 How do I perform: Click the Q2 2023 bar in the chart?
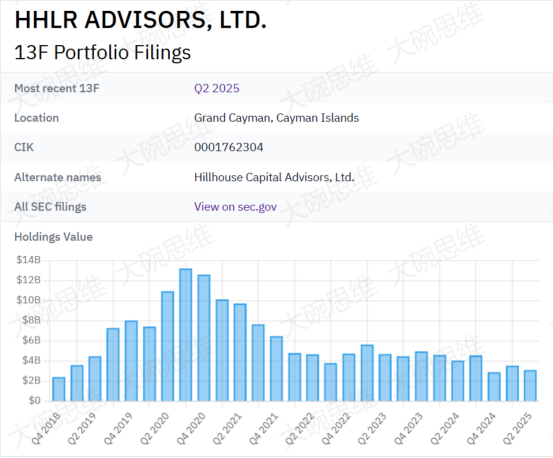click(x=385, y=378)
